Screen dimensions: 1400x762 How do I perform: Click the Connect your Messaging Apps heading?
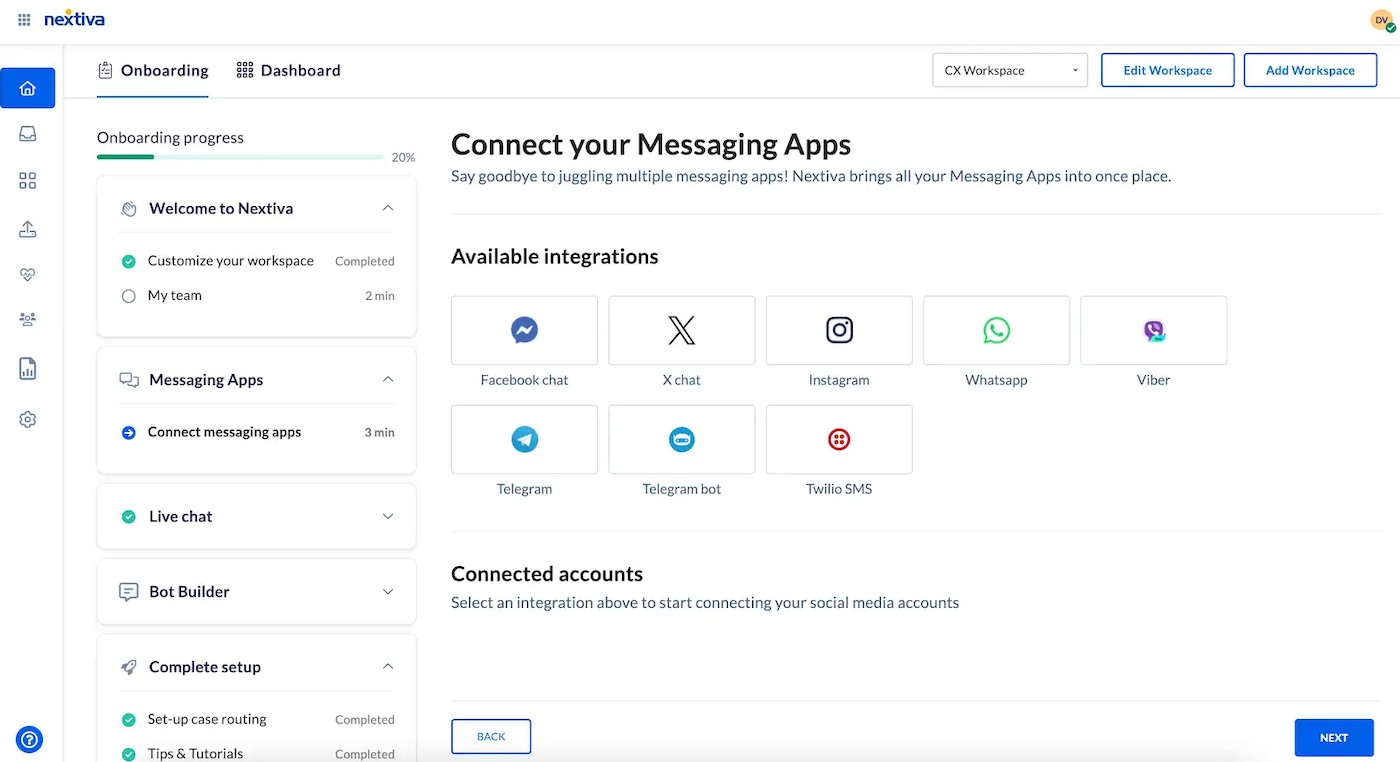(651, 145)
